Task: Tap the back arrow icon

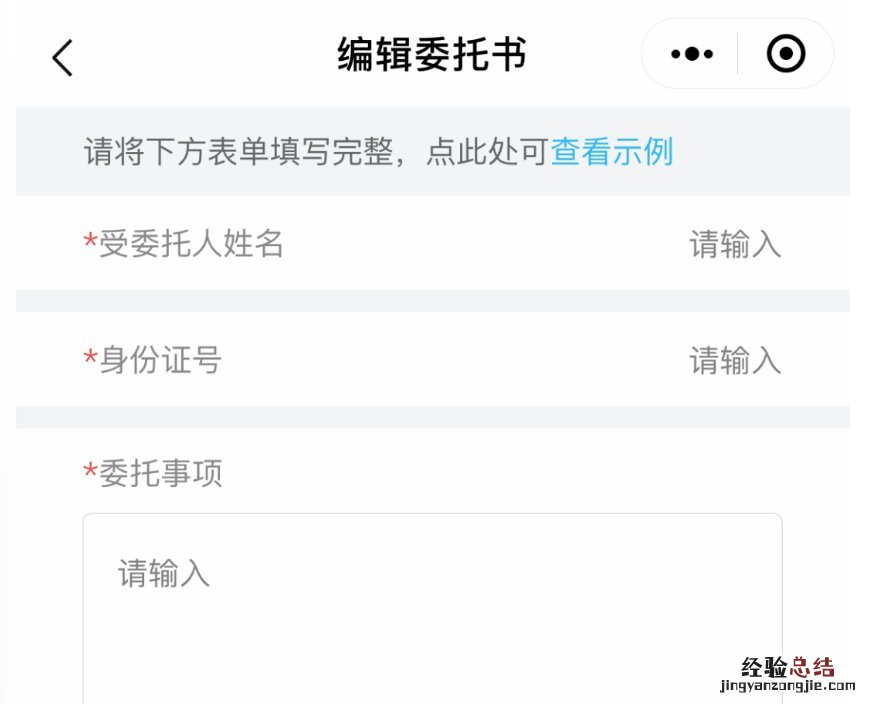Action: (63, 57)
